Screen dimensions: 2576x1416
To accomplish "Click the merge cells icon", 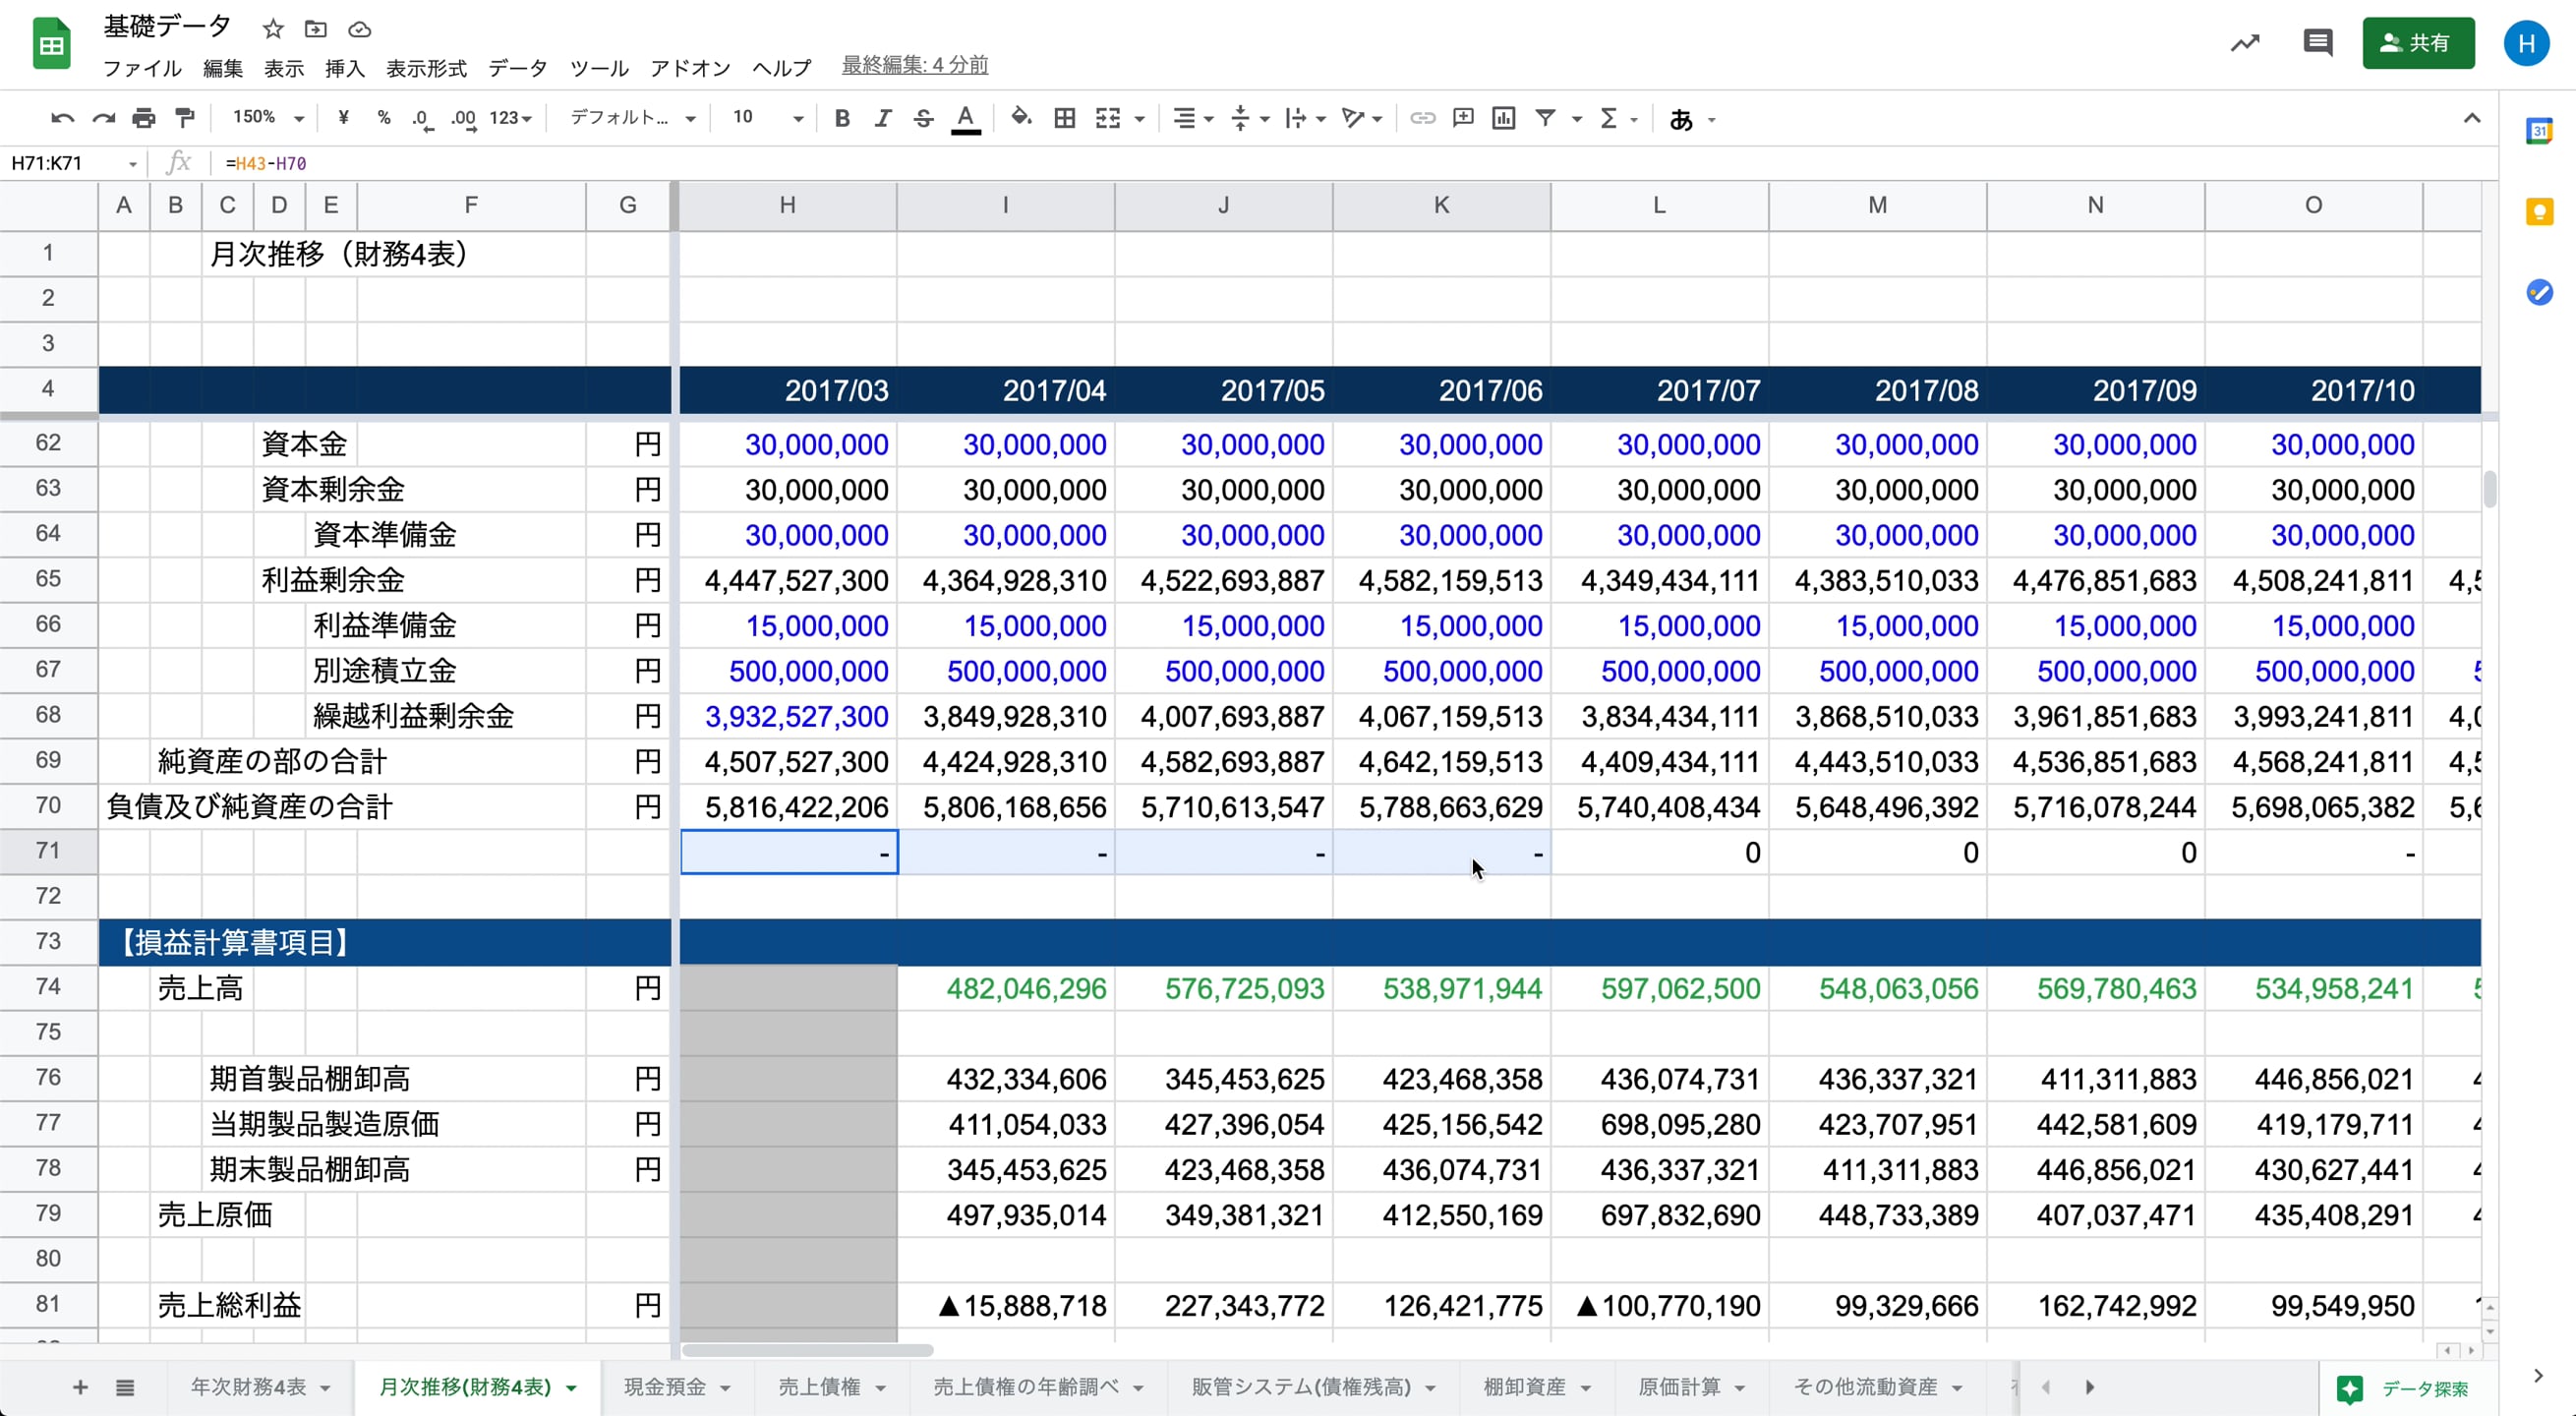I will (x=1108, y=118).
